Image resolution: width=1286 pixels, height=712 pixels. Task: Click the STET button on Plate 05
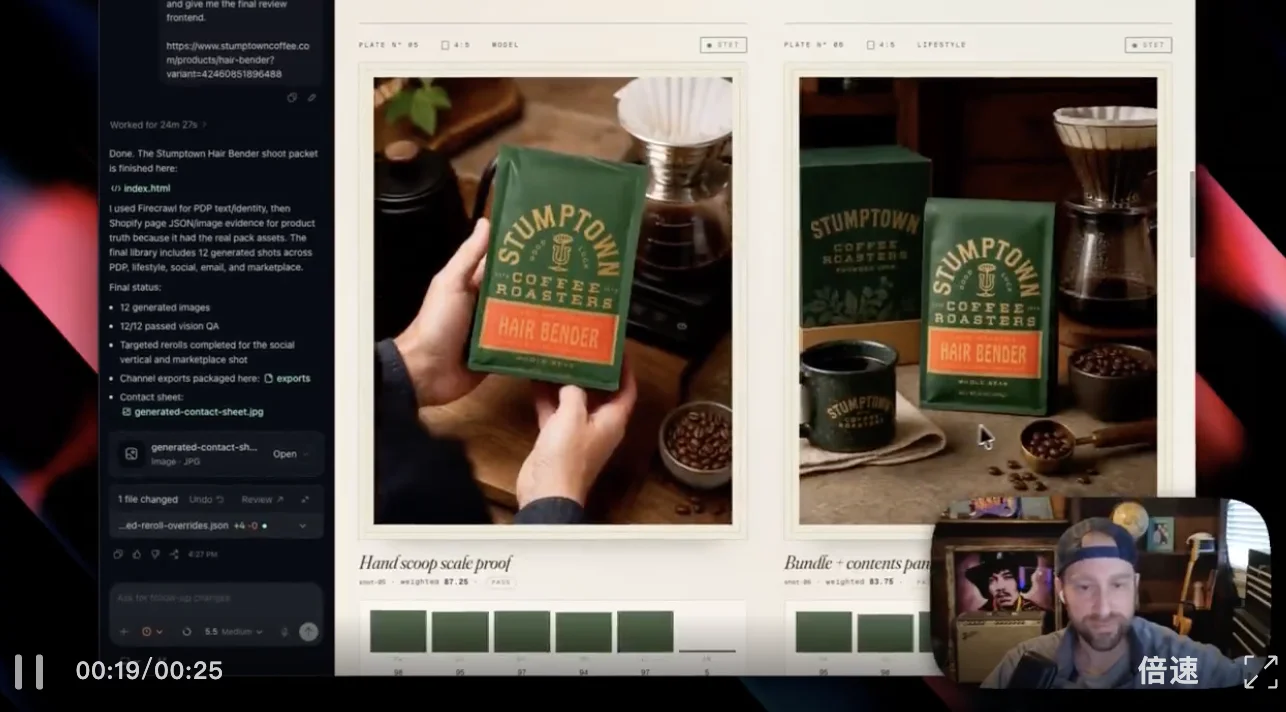pos(723,45)
